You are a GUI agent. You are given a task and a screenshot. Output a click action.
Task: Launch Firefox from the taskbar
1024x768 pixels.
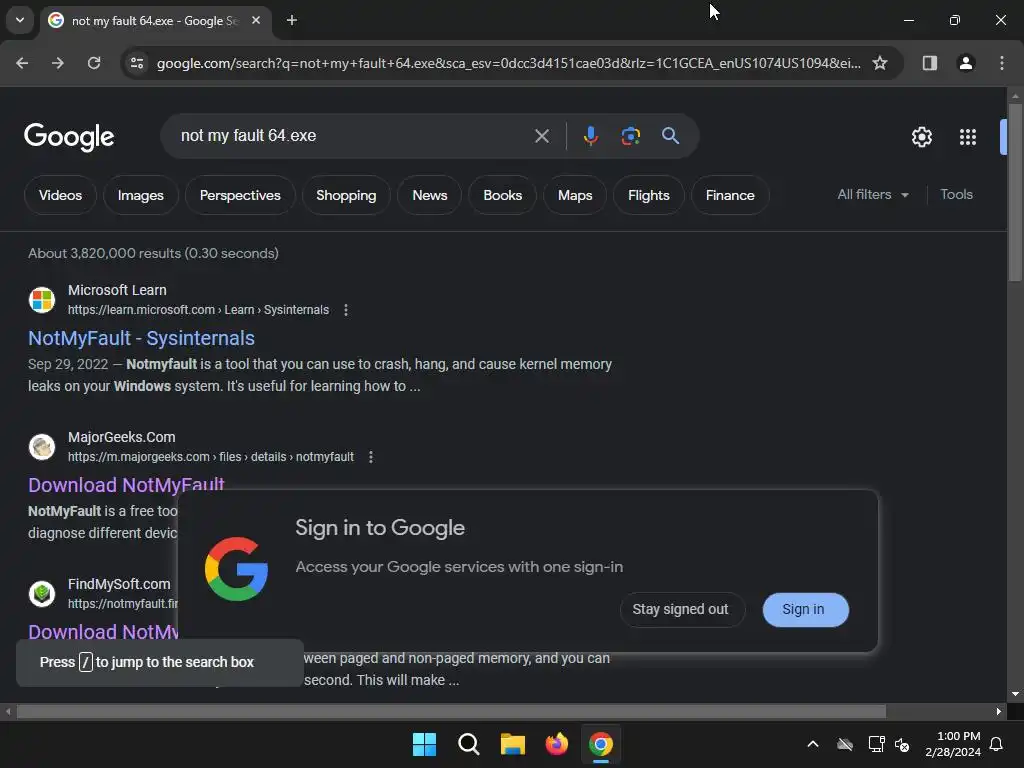556,744
